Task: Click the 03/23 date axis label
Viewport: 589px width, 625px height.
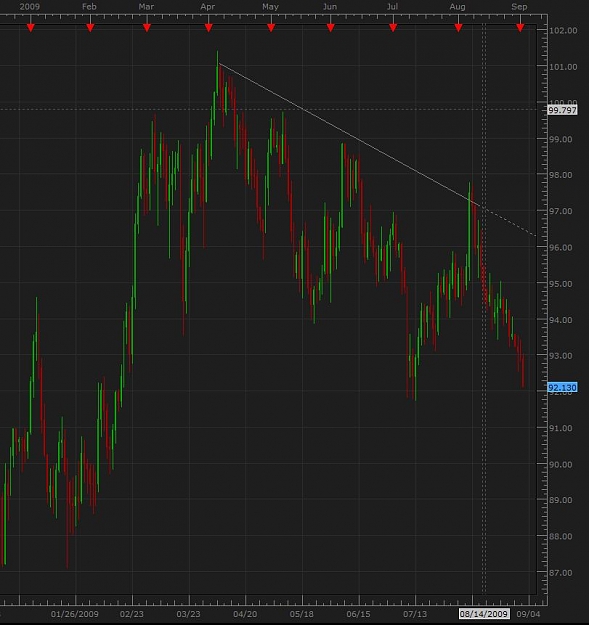Action: pos(188,614)
